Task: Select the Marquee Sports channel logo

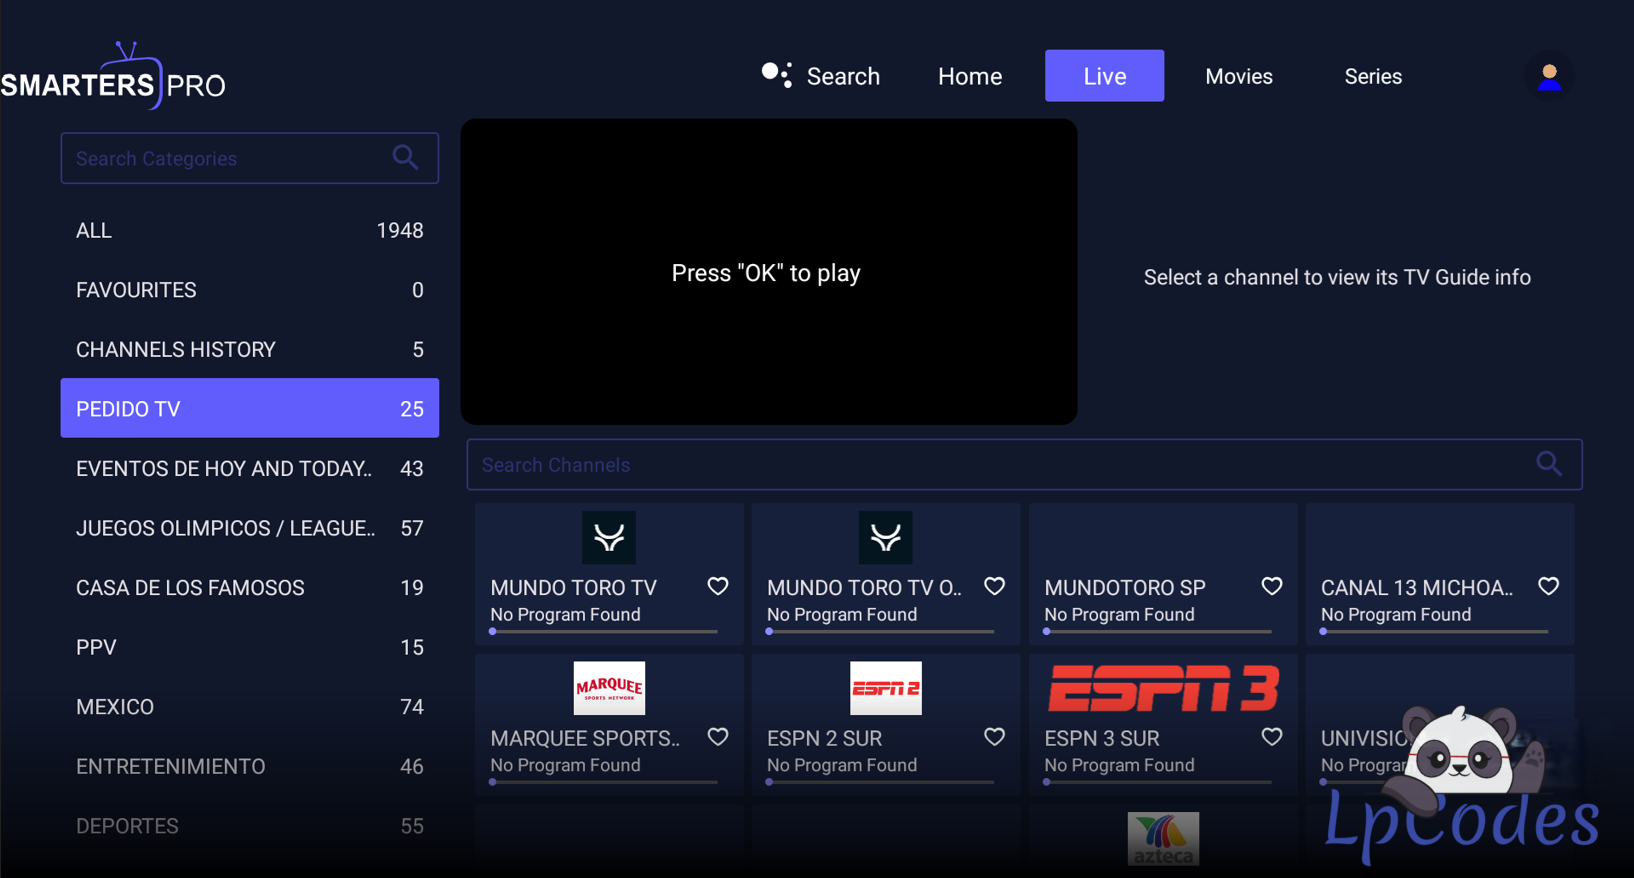Action: click(x=609, y=688)
